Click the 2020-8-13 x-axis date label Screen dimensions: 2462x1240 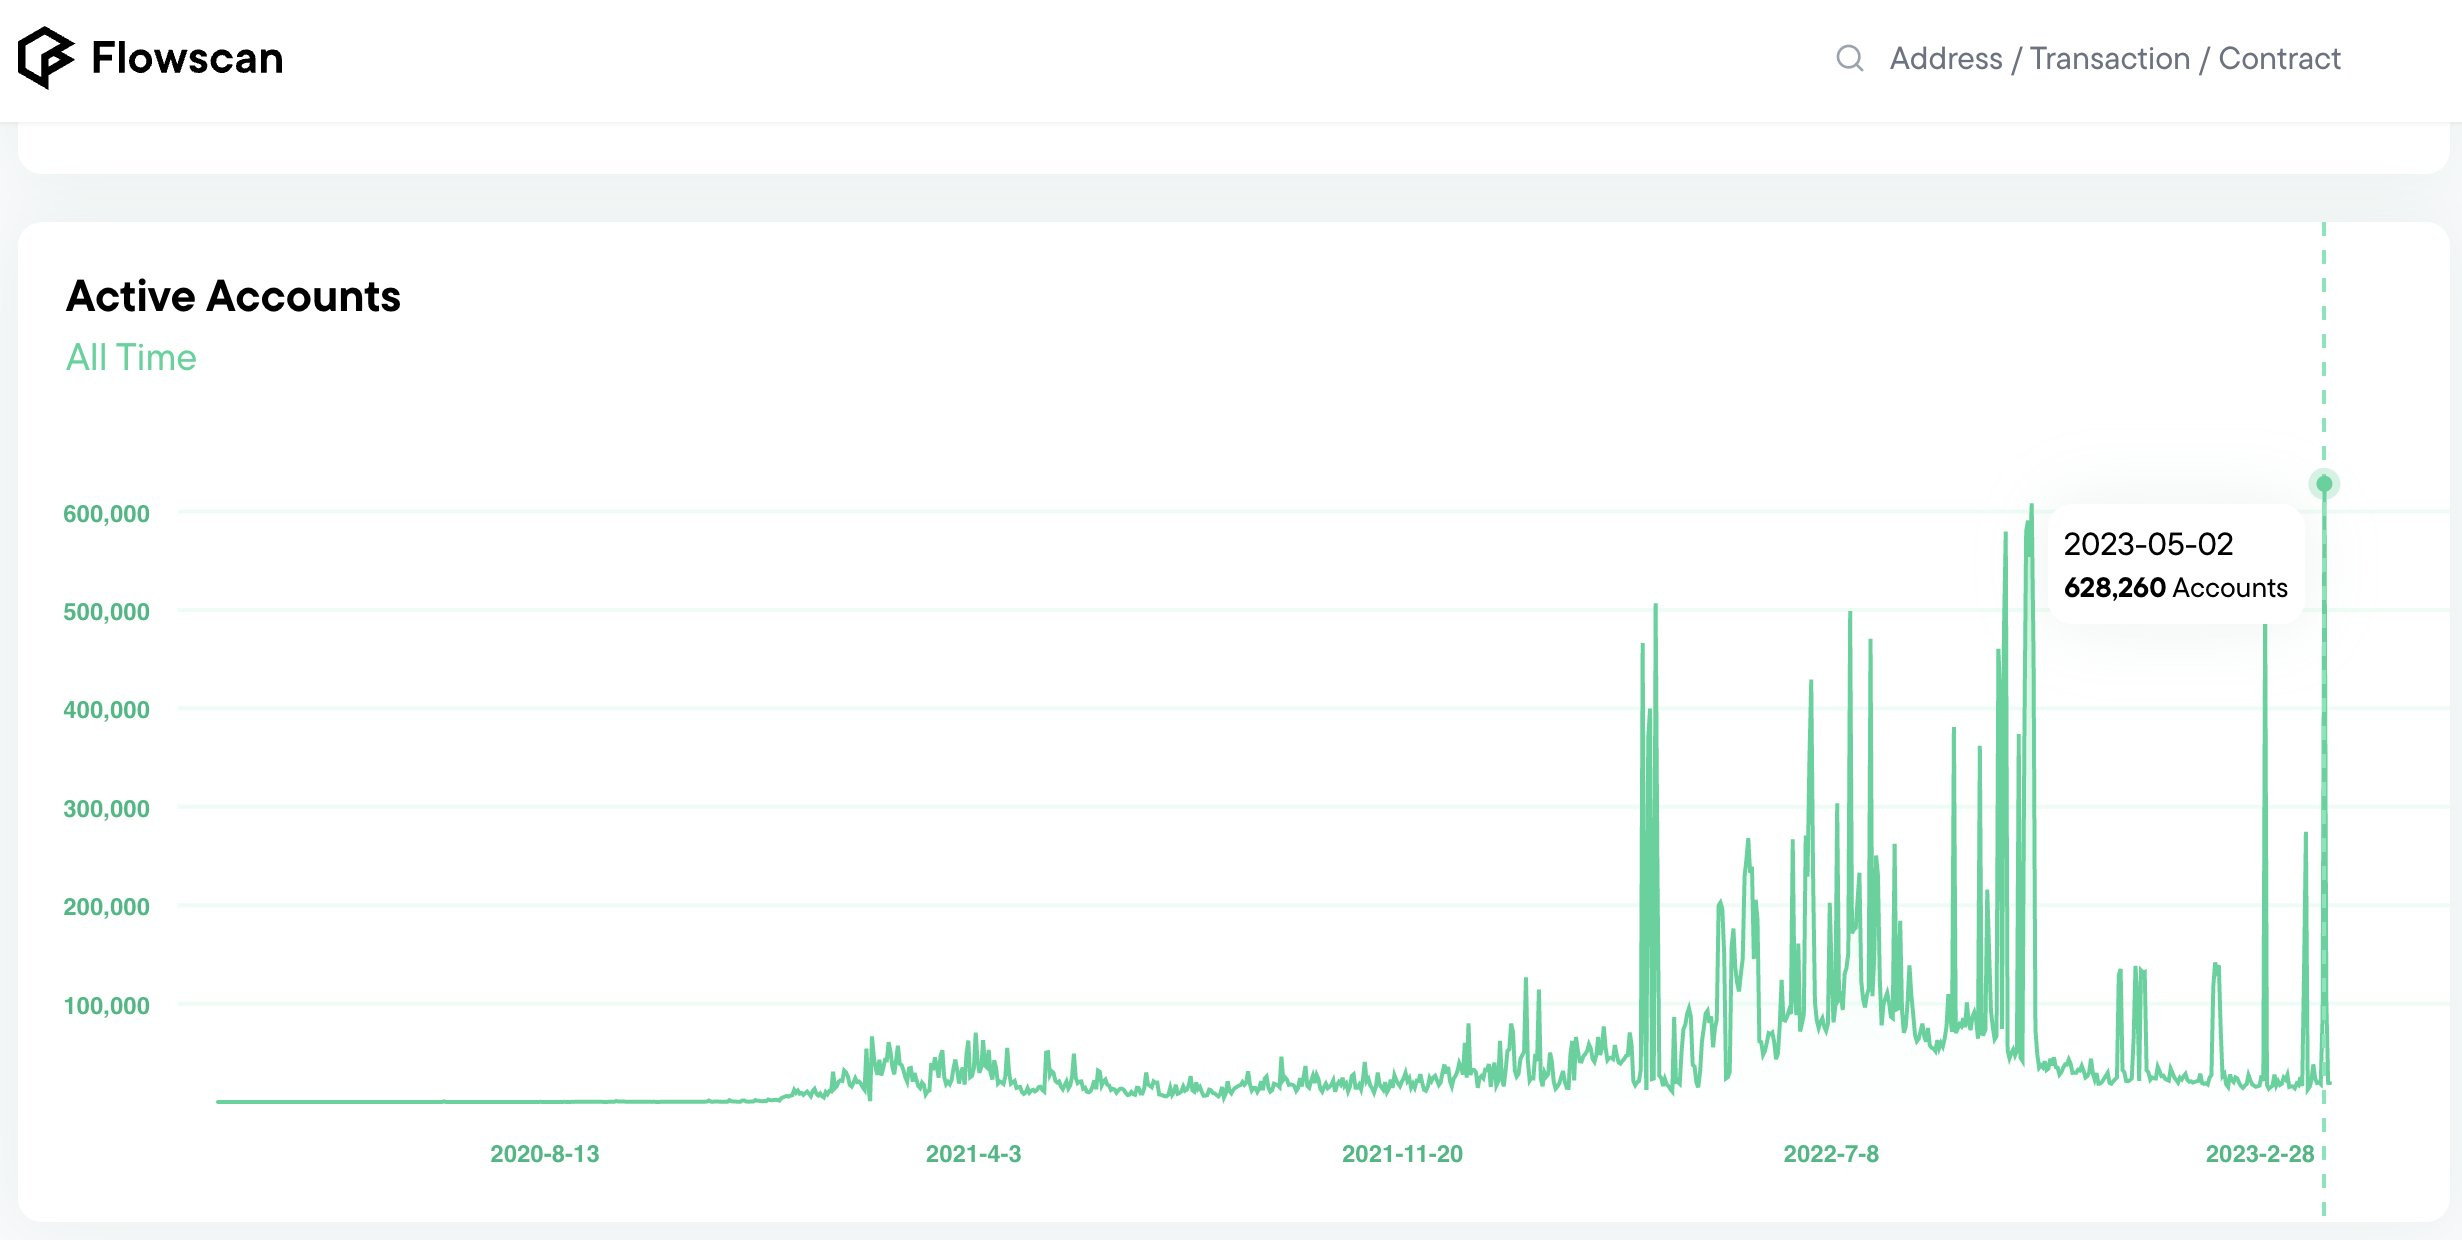coord(544,1153)
